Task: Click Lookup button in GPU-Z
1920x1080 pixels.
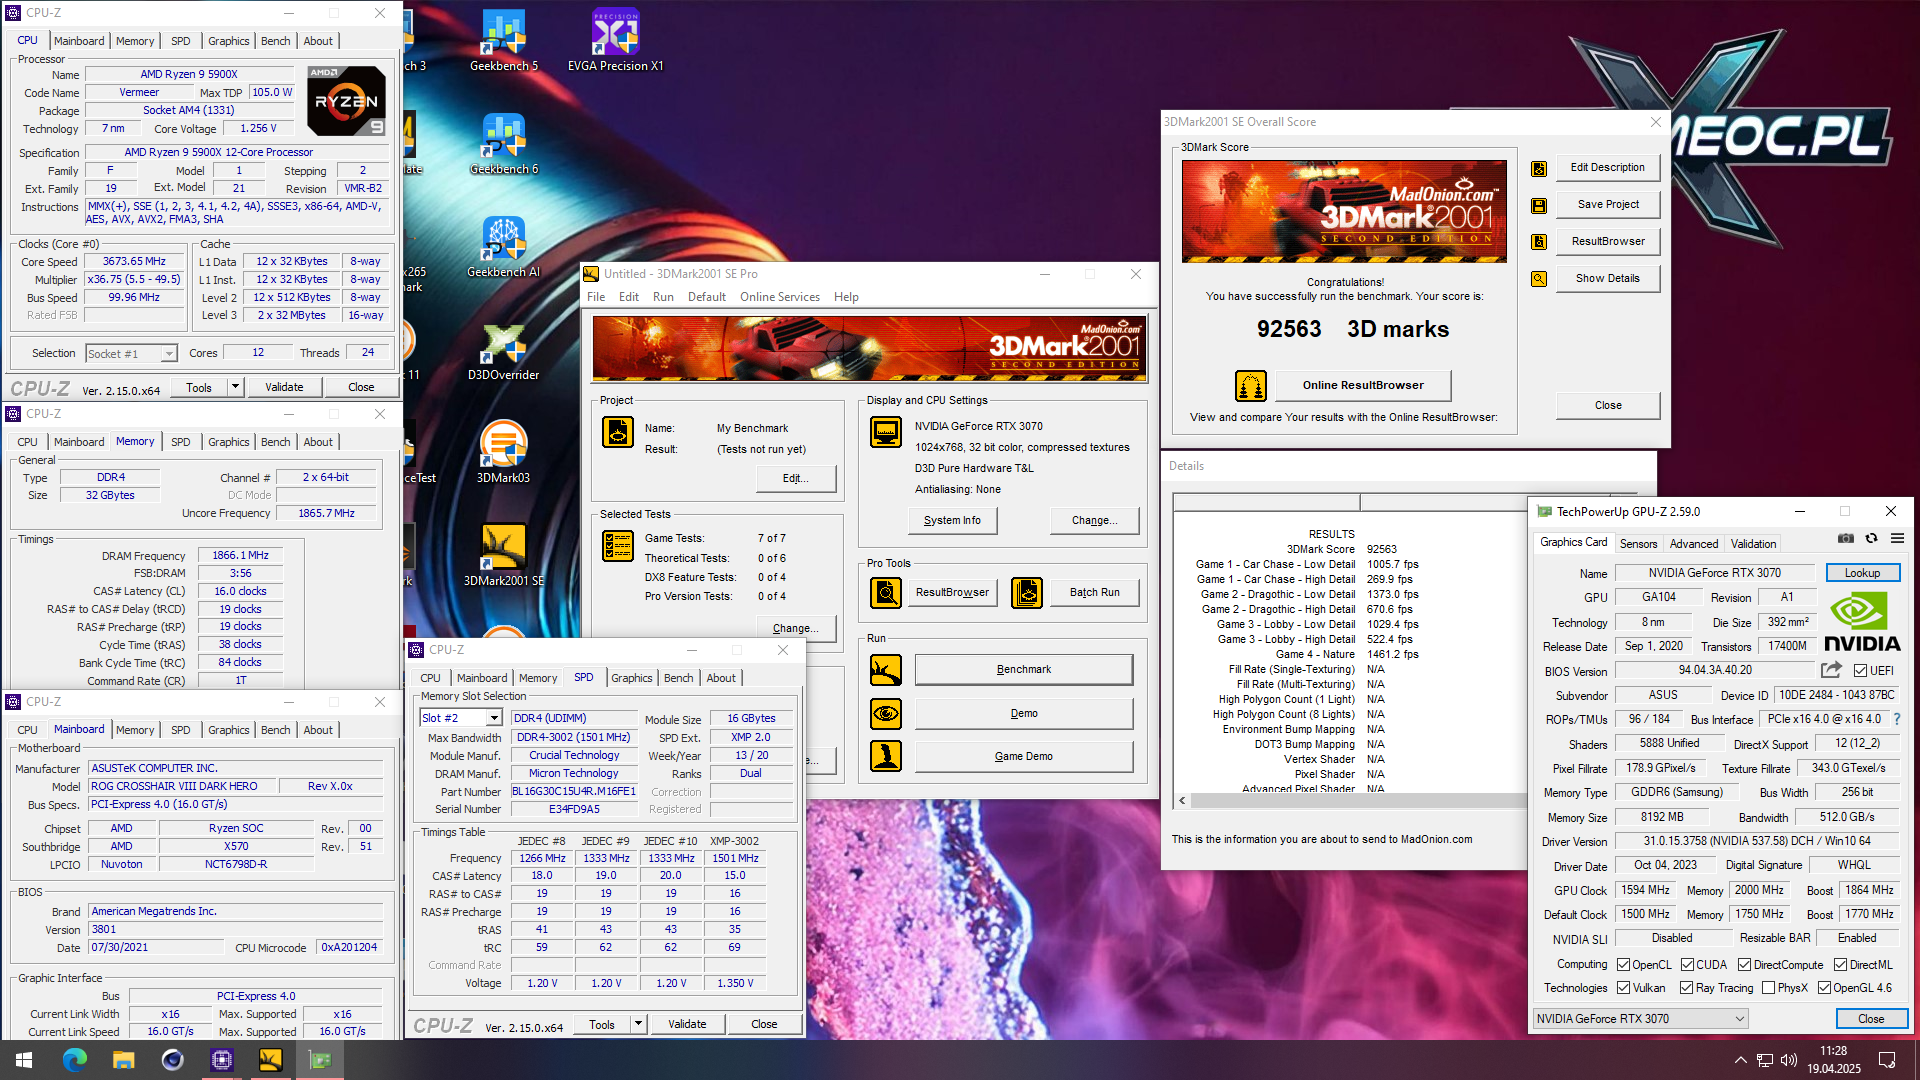Action: pos(1862,573)
